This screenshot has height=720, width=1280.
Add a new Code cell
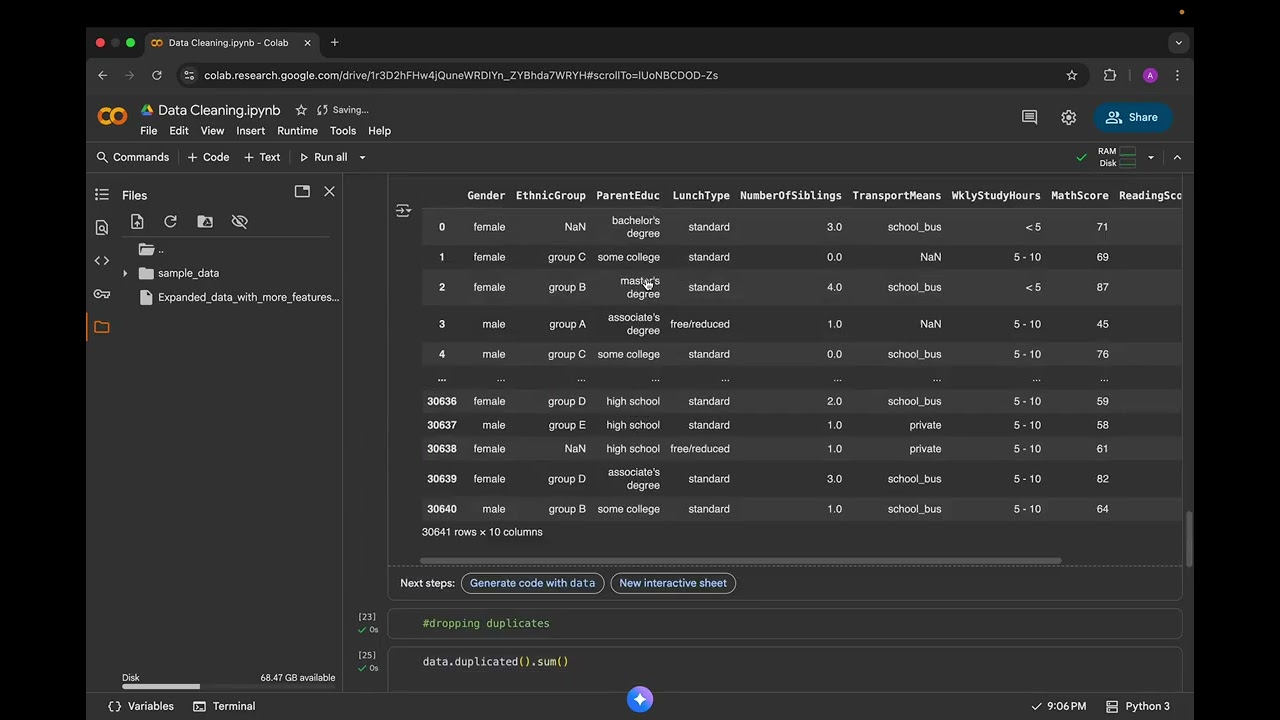[x=208, y=157]
